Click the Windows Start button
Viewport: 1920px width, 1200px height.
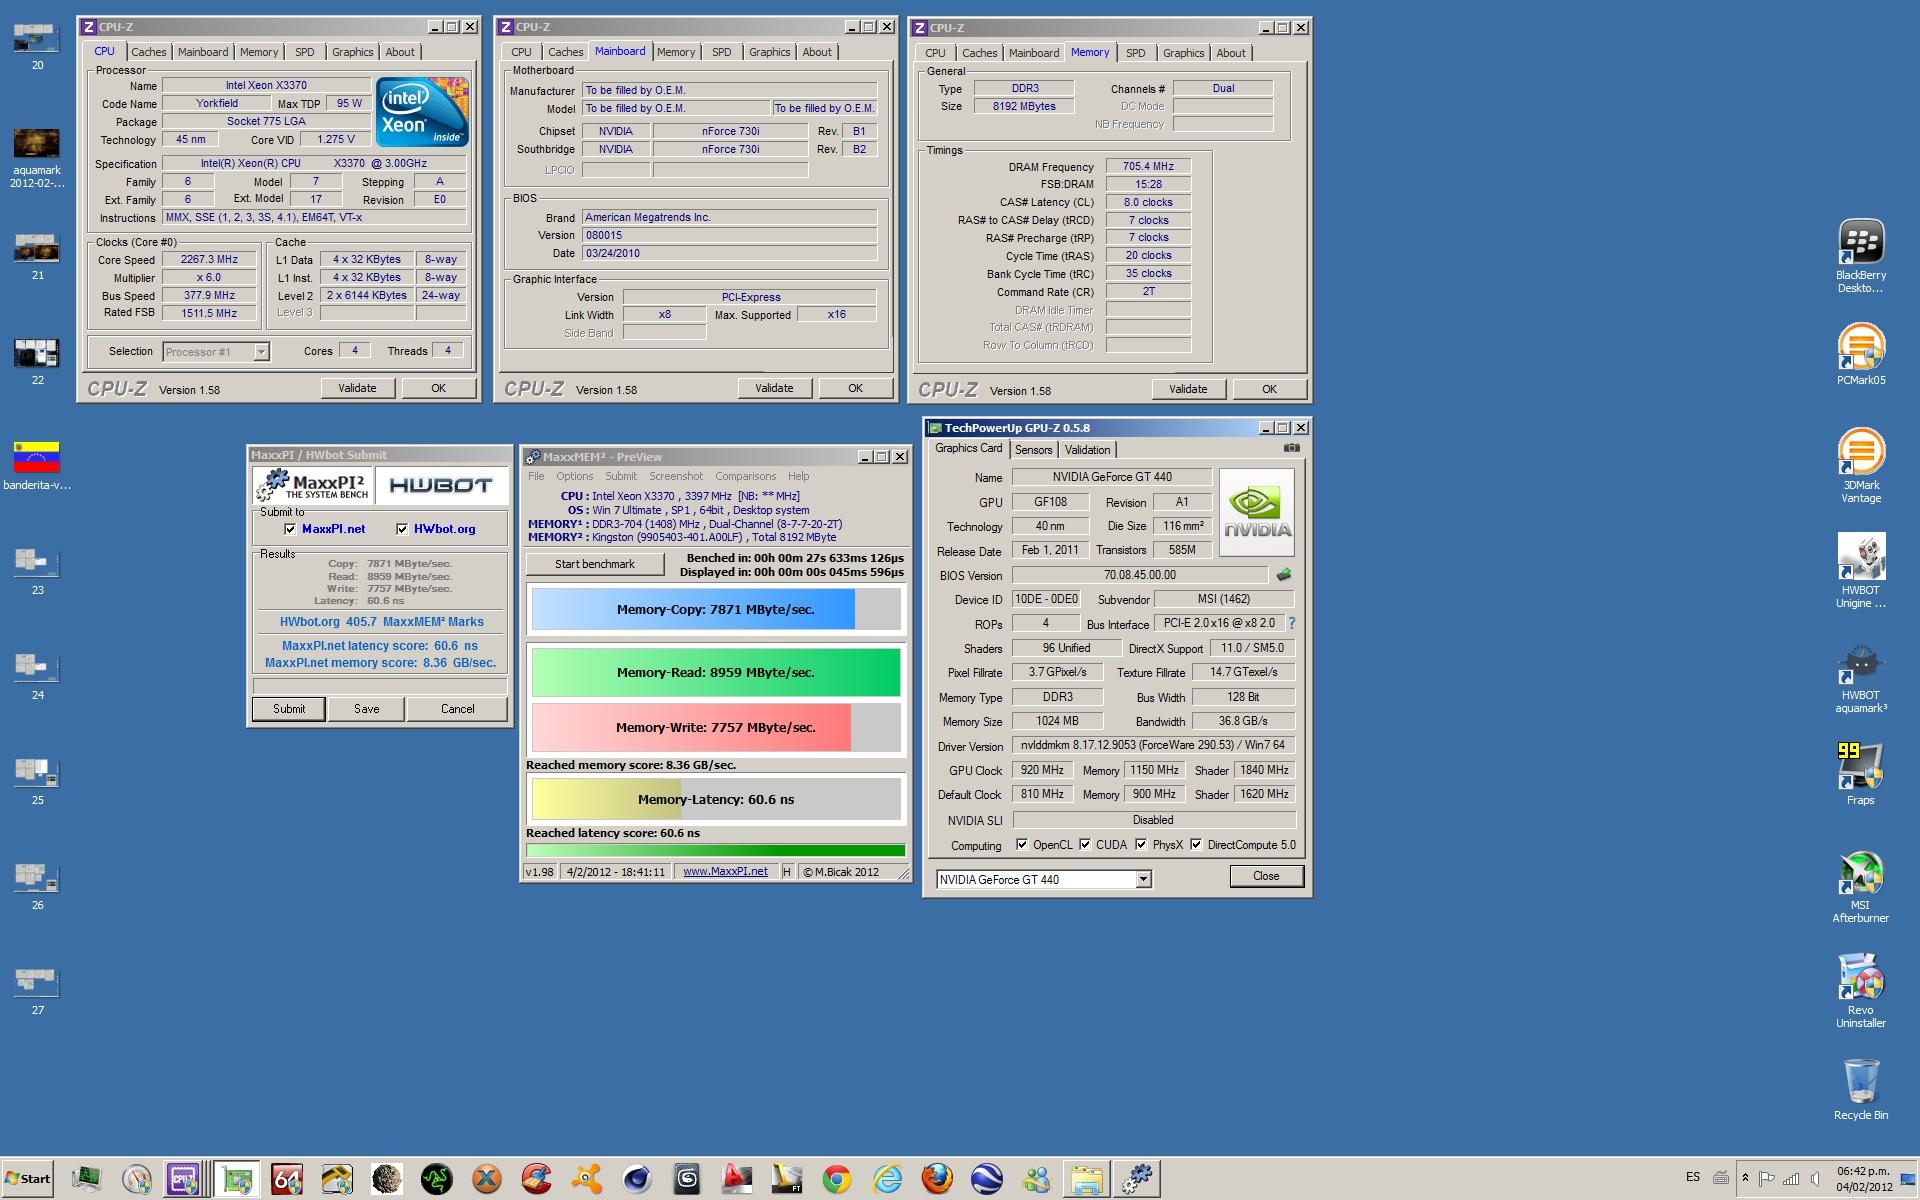27,1179
